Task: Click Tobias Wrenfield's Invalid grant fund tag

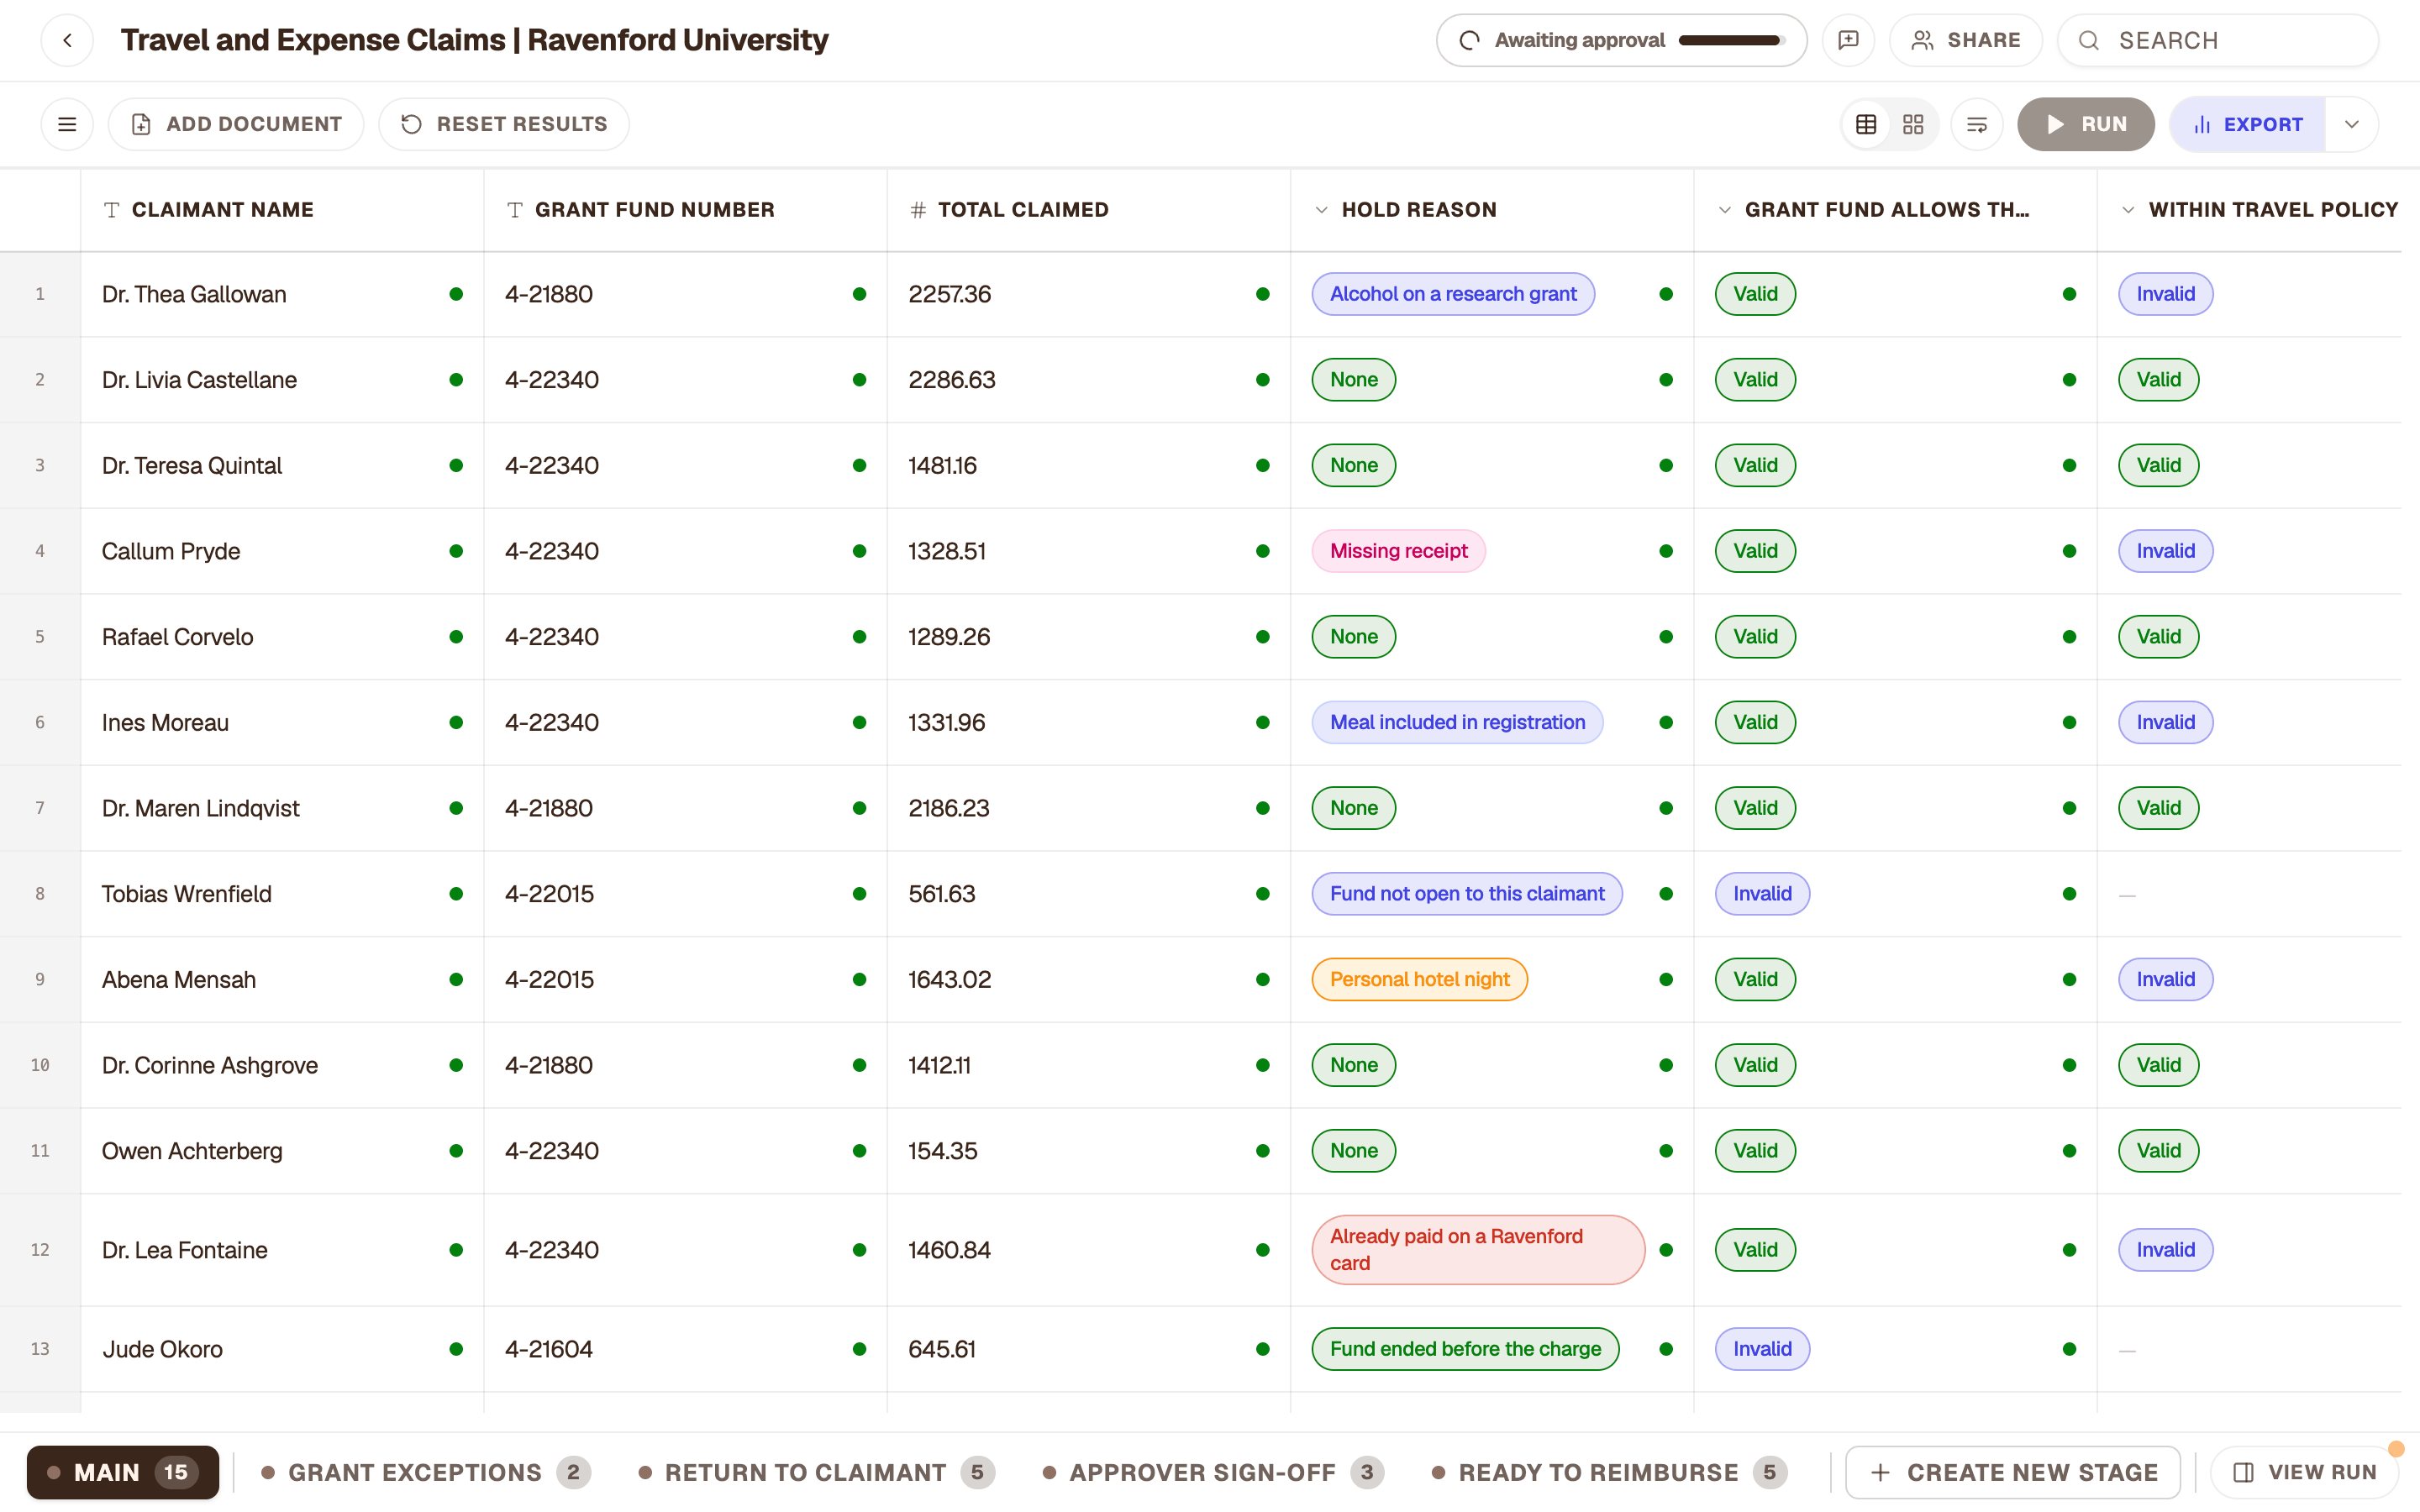Action: click(1762, 894)
